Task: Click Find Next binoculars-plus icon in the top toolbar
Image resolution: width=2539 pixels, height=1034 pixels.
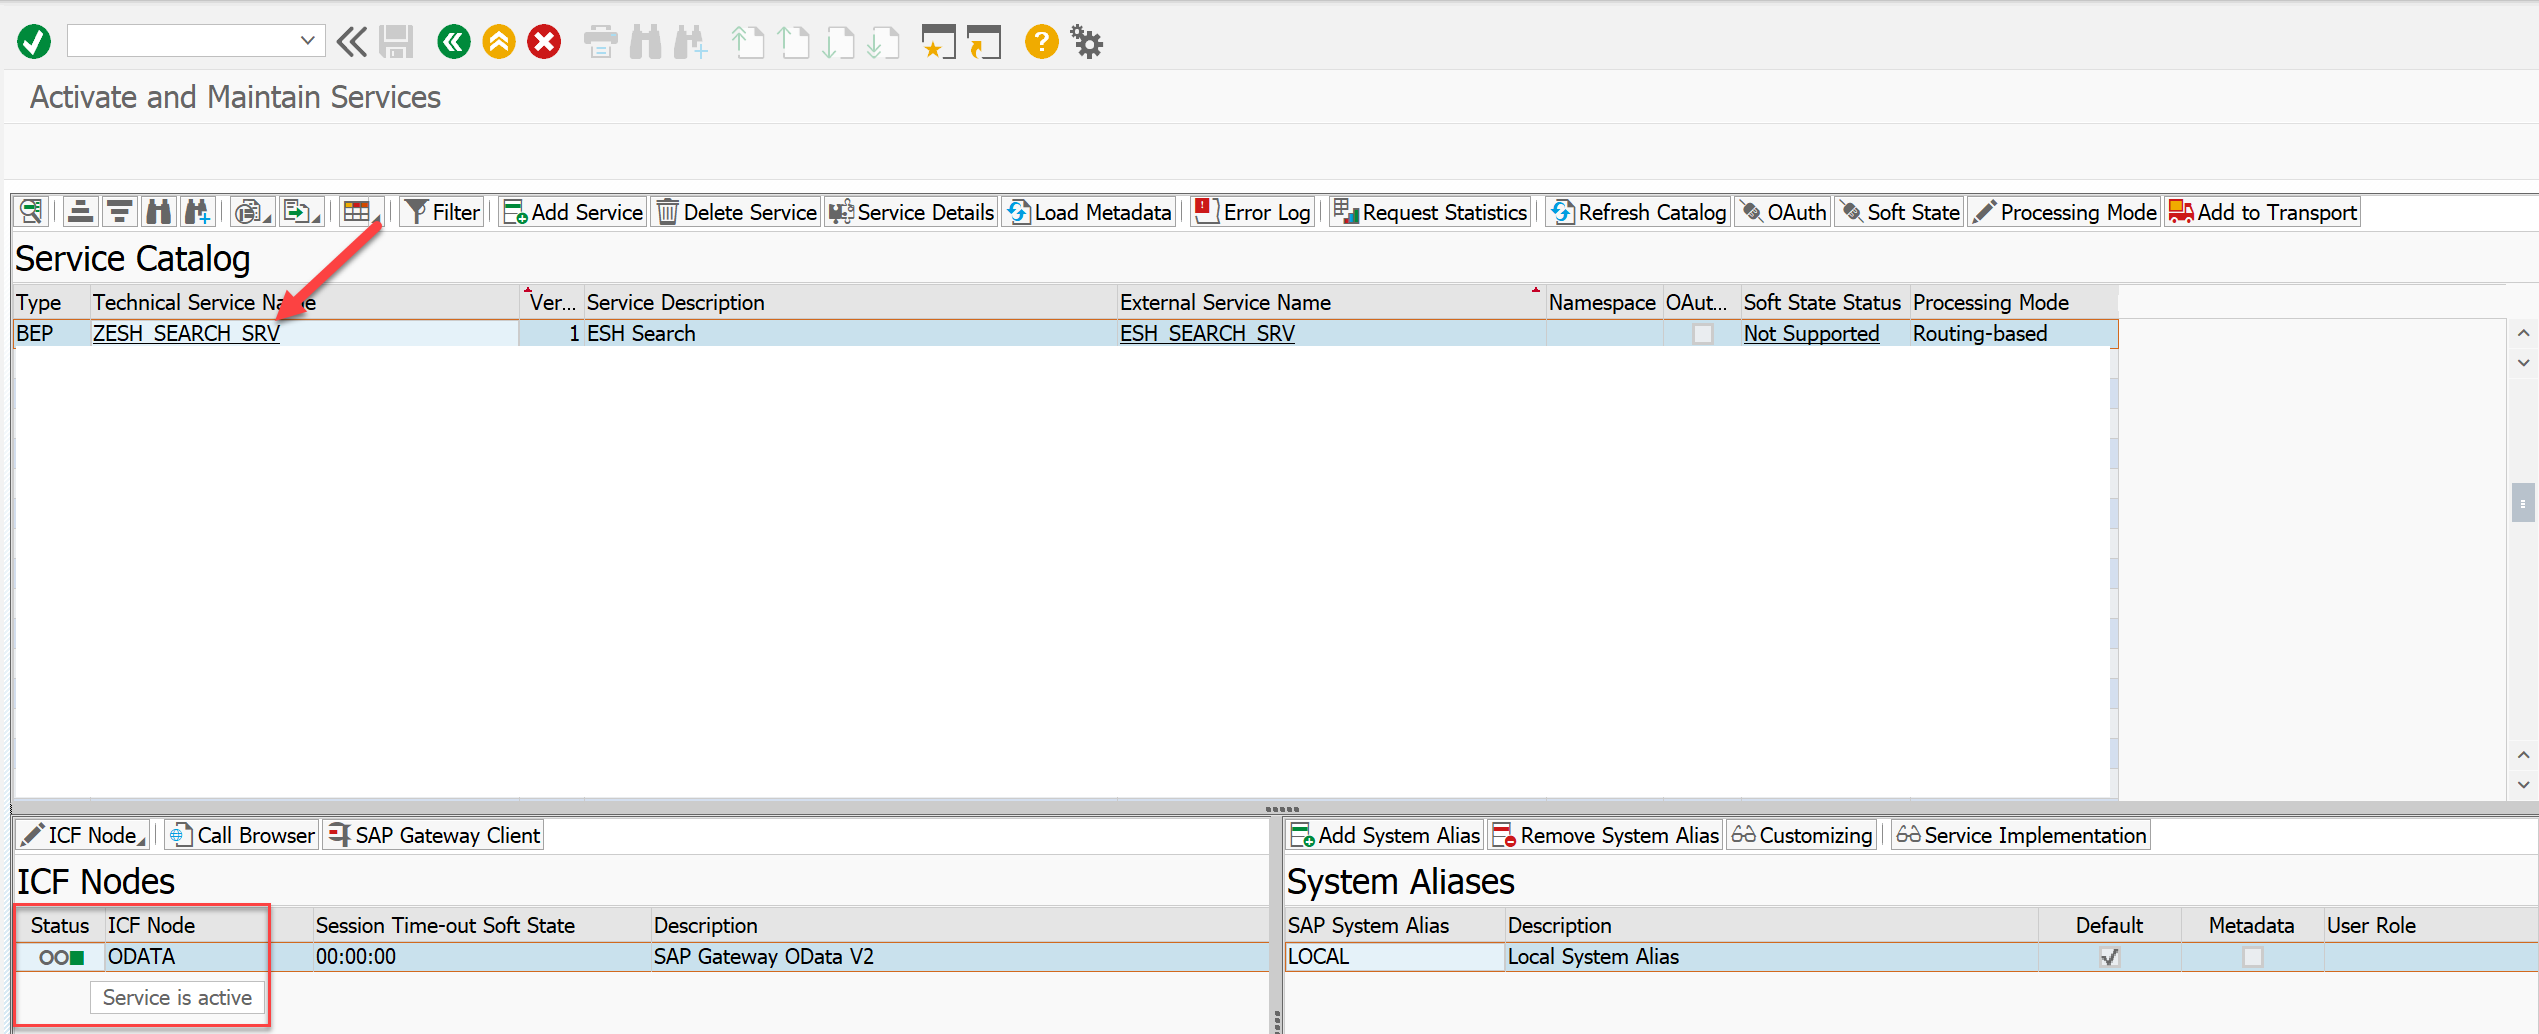Action: [690, 42]
